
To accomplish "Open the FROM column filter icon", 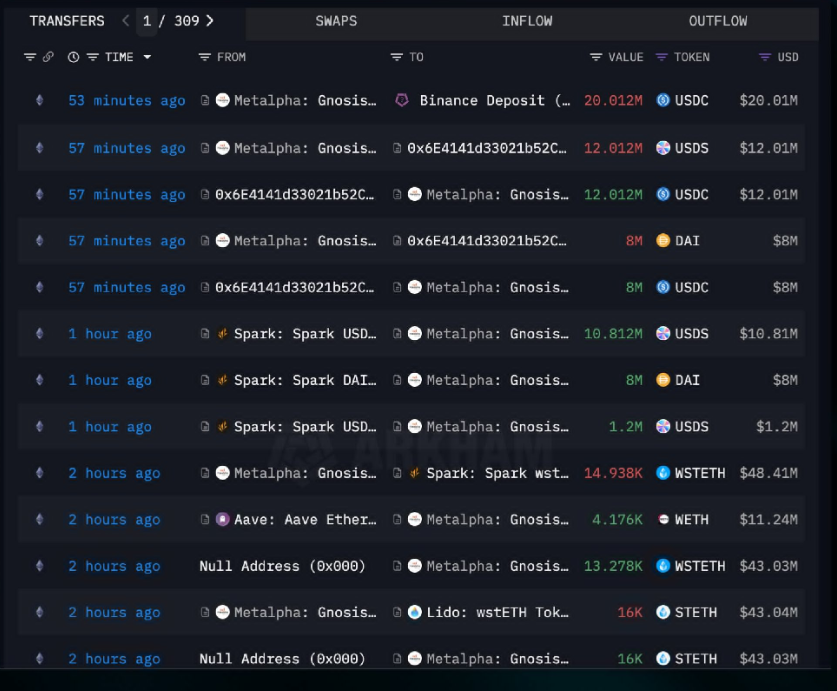I will point(204,57).
